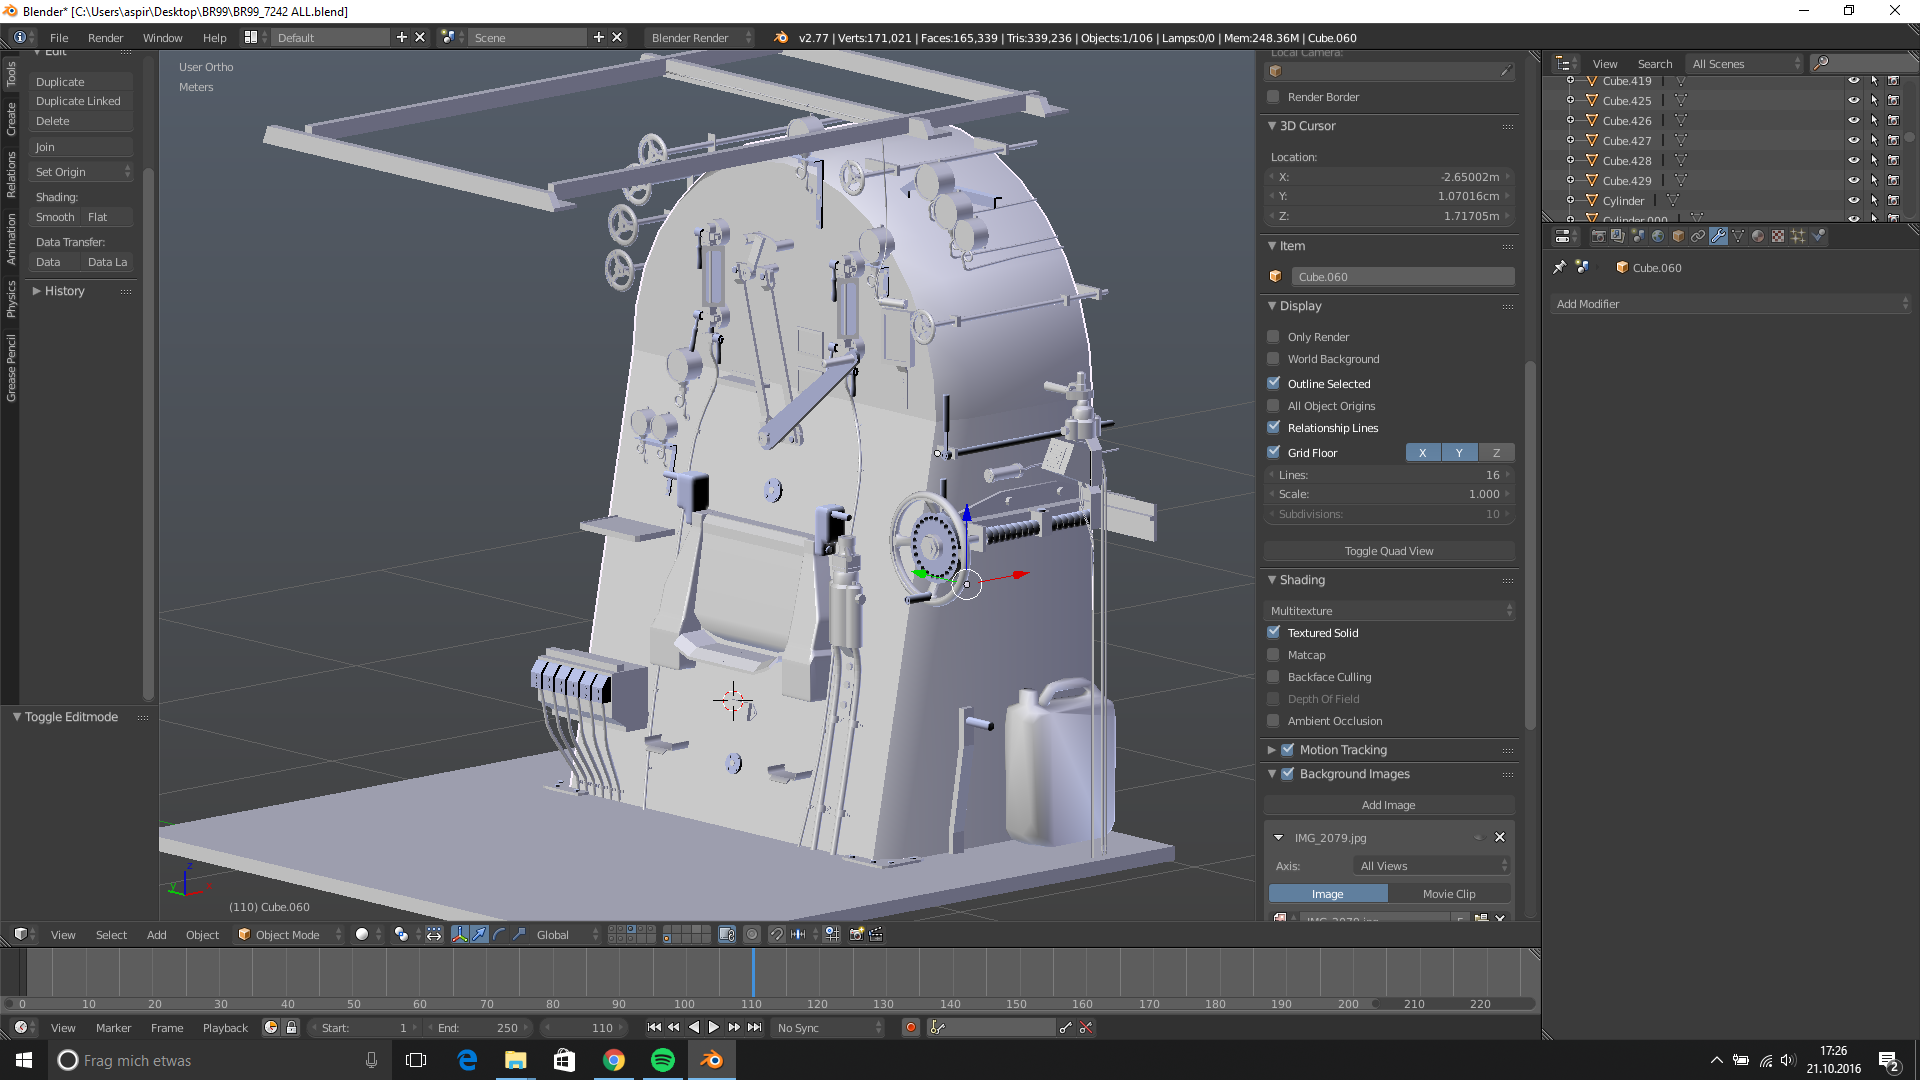Click the current frame 110 field
Image resolution: width=1920 pixels, height=1080 pixels.
584,1027
